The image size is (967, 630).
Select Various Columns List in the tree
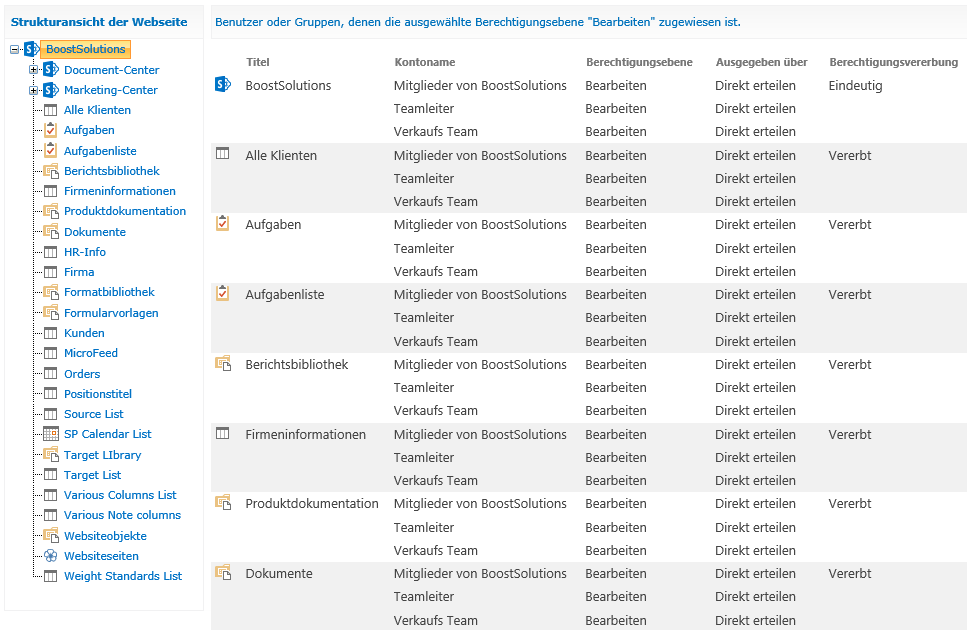click(x=120, y=495)
